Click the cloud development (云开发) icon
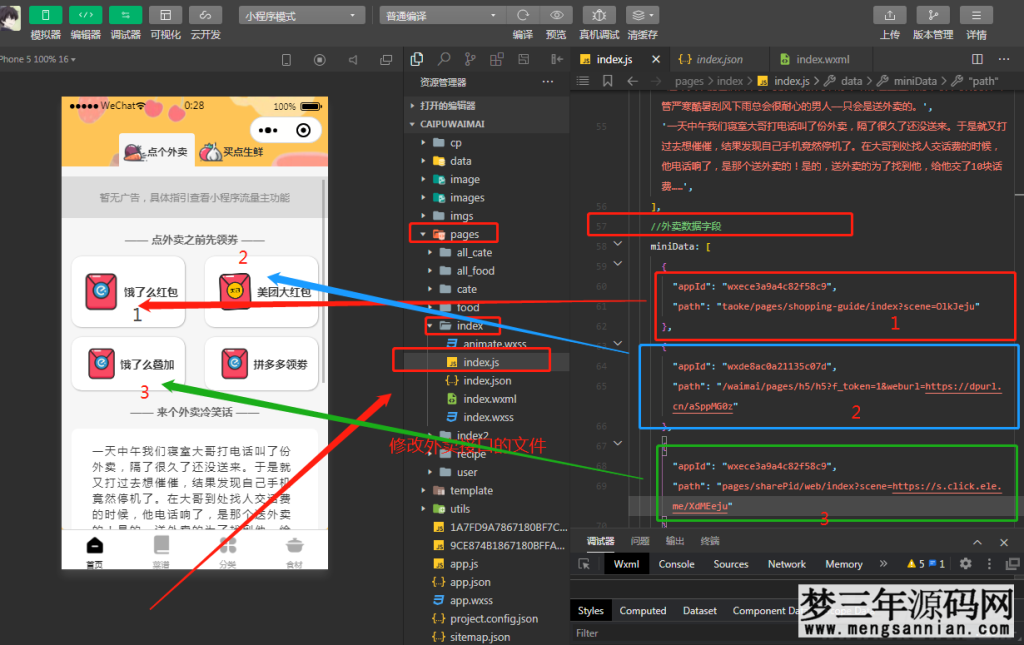This screenshot has height=645, width=1024. click(205, 15)
